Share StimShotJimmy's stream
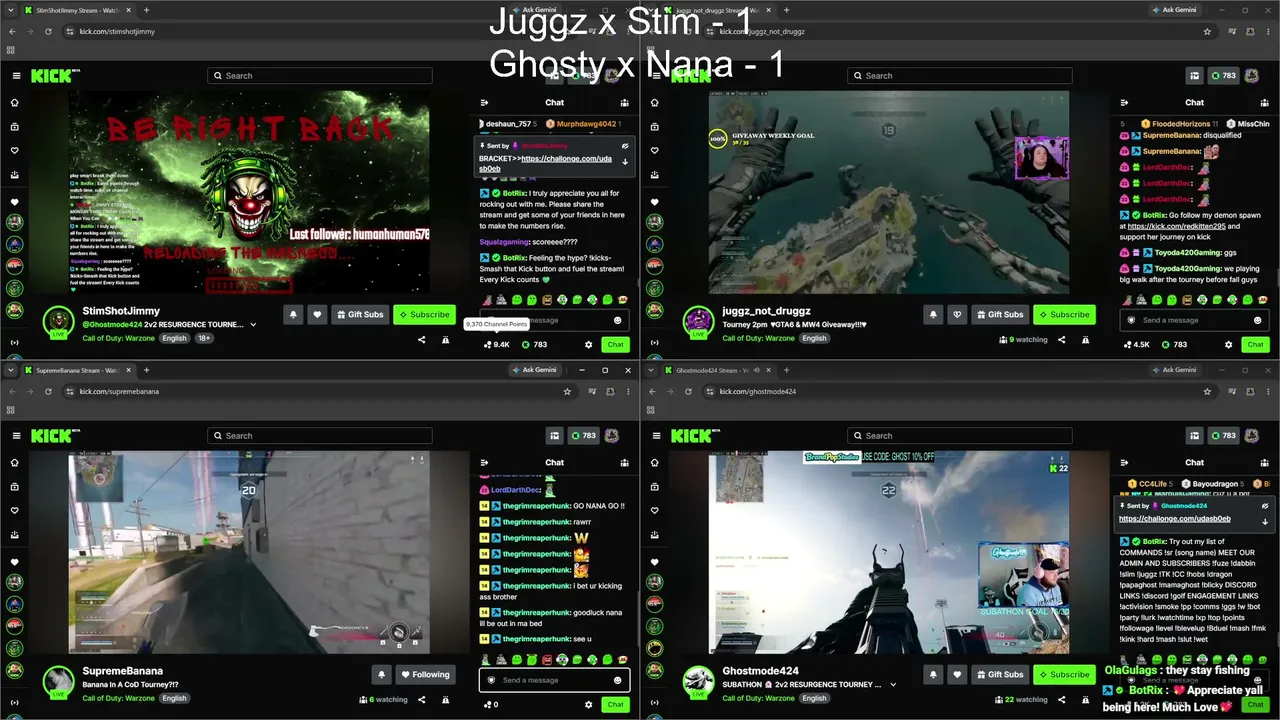The image size is (1280, 720). [421, 340]
